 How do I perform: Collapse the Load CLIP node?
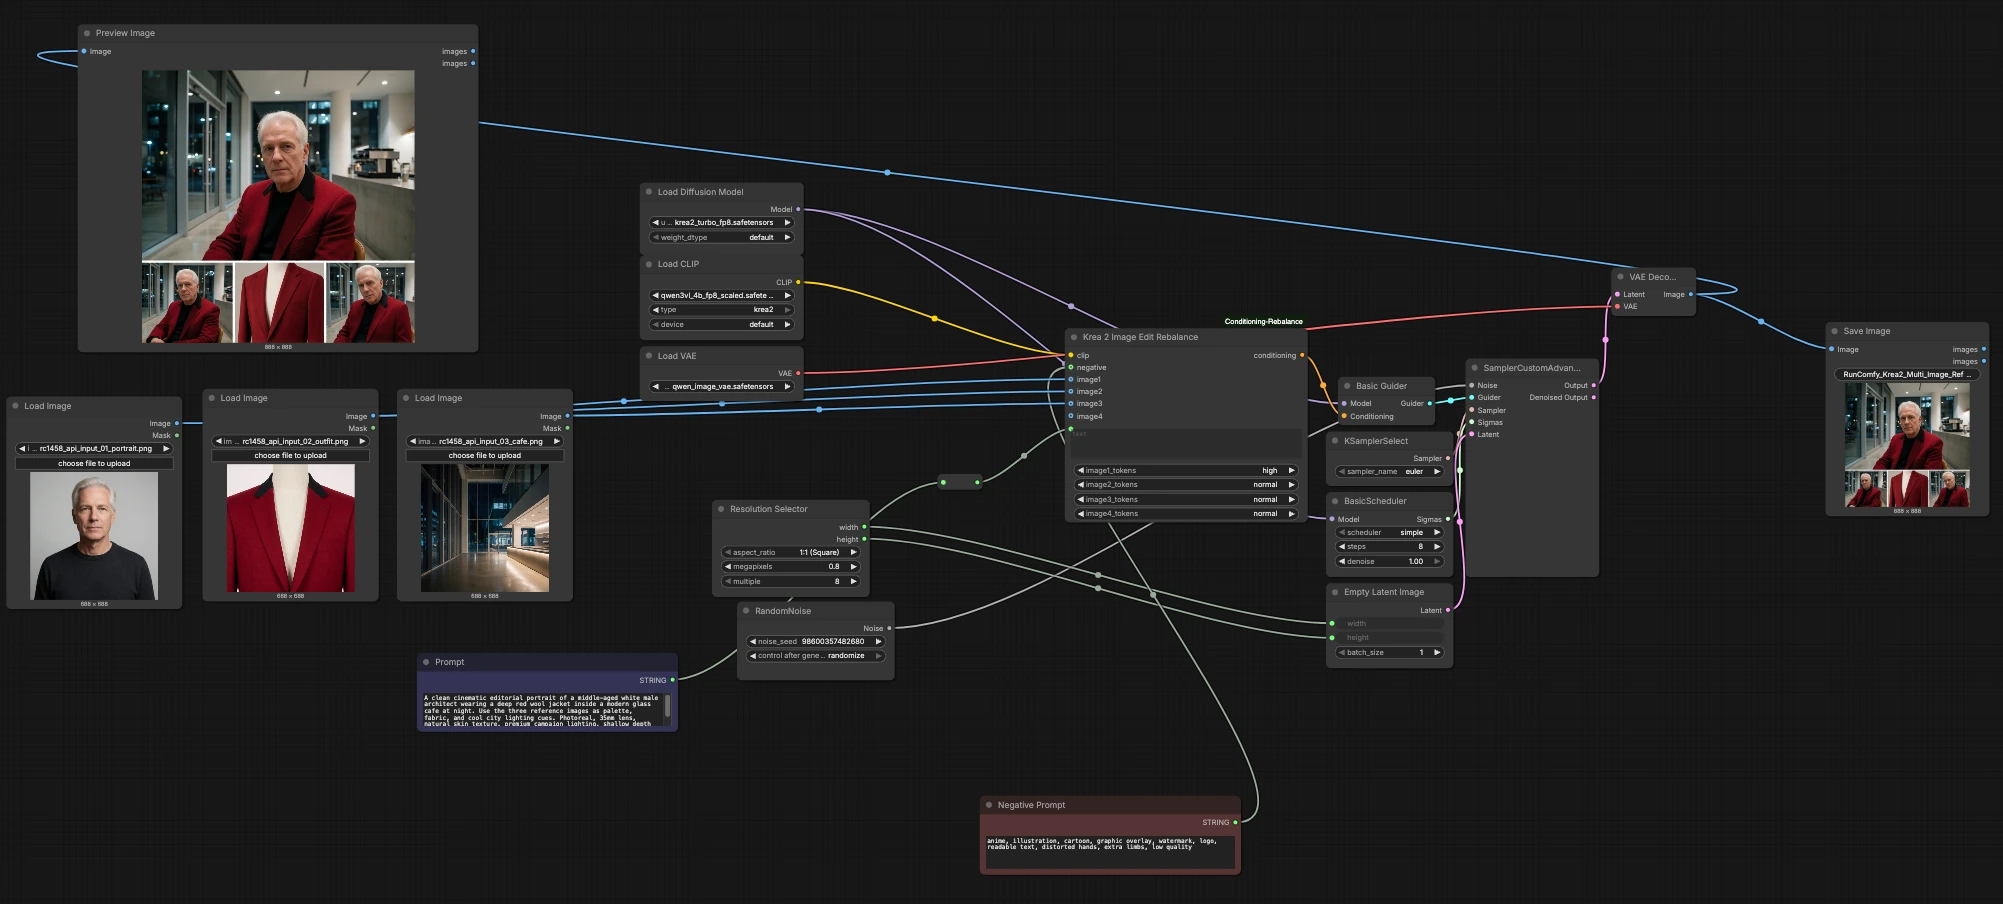pos(649,264)
